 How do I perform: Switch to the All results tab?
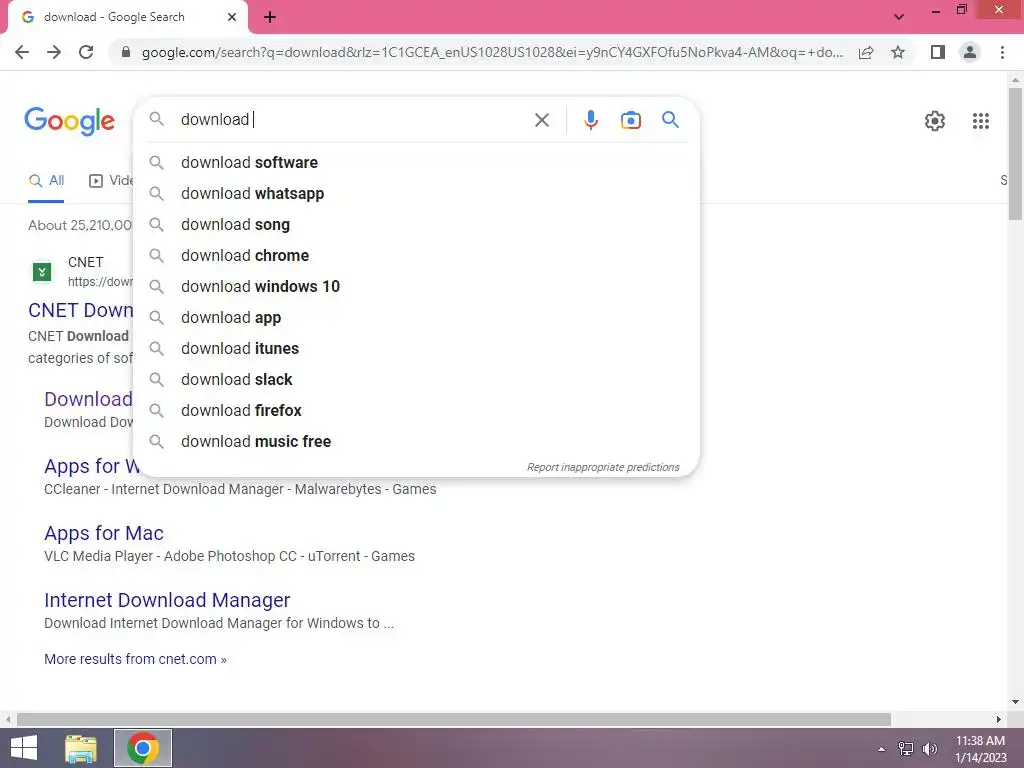(x=46, y=181)
